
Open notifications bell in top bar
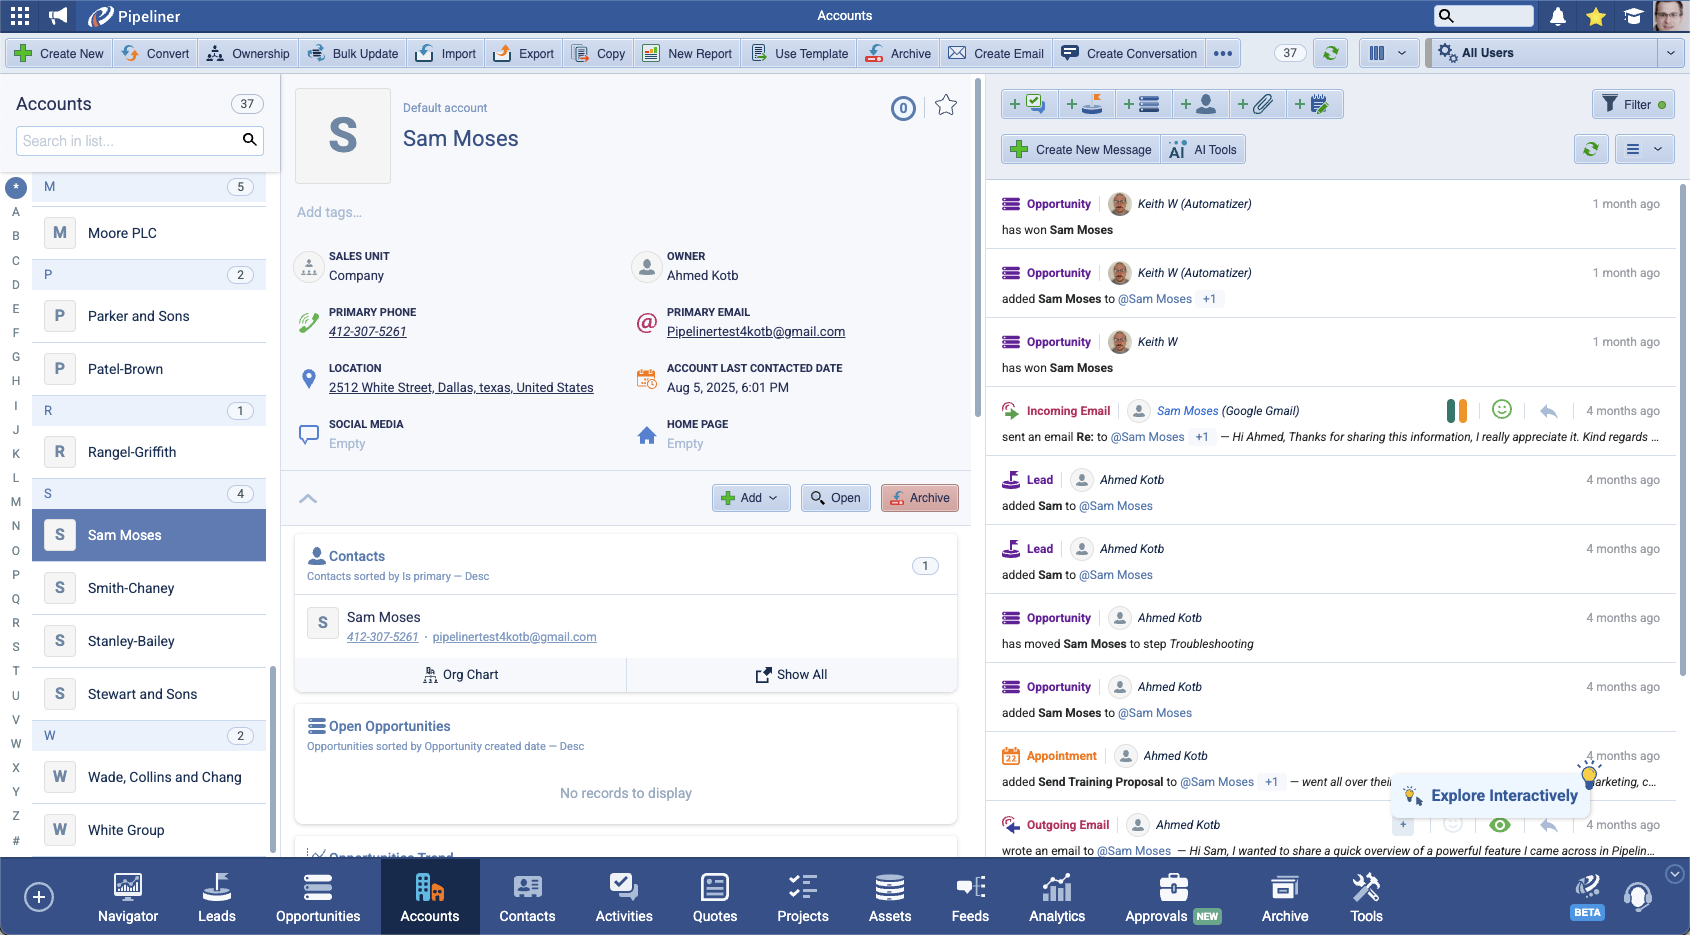tap(1558, 16)
